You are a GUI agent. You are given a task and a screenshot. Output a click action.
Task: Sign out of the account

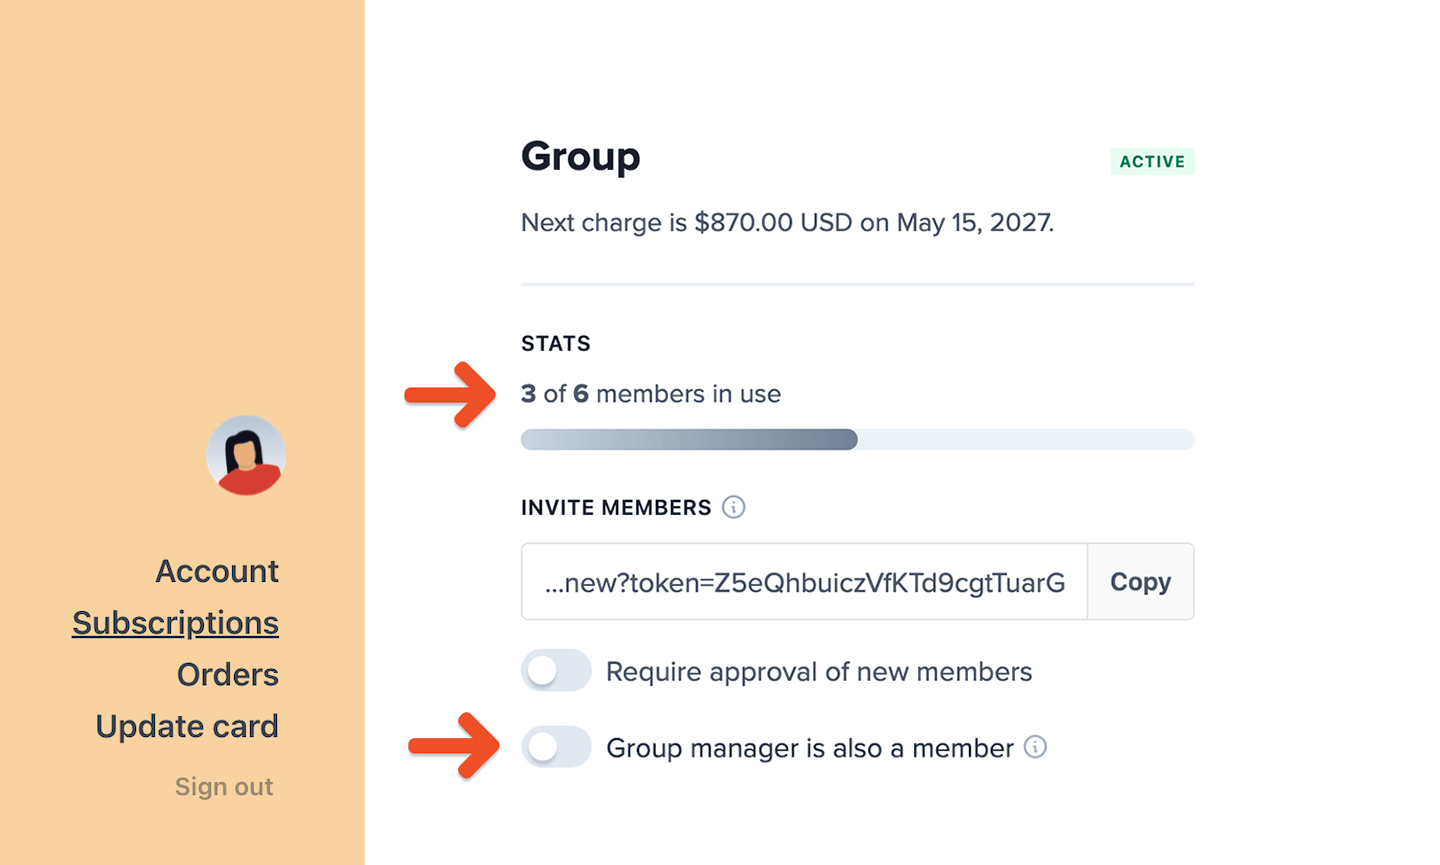coord(224,787)
